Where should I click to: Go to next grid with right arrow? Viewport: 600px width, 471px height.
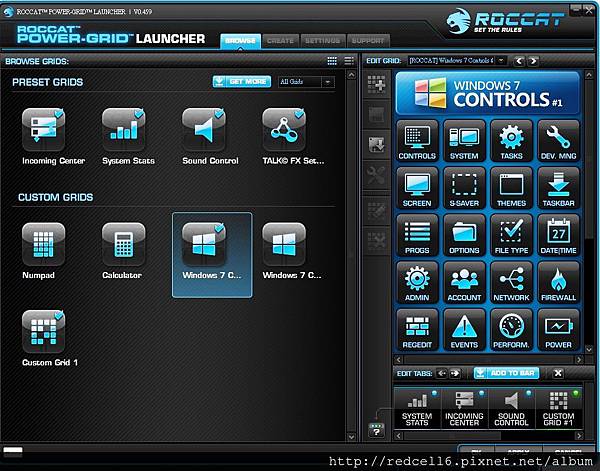click(533, 61)
